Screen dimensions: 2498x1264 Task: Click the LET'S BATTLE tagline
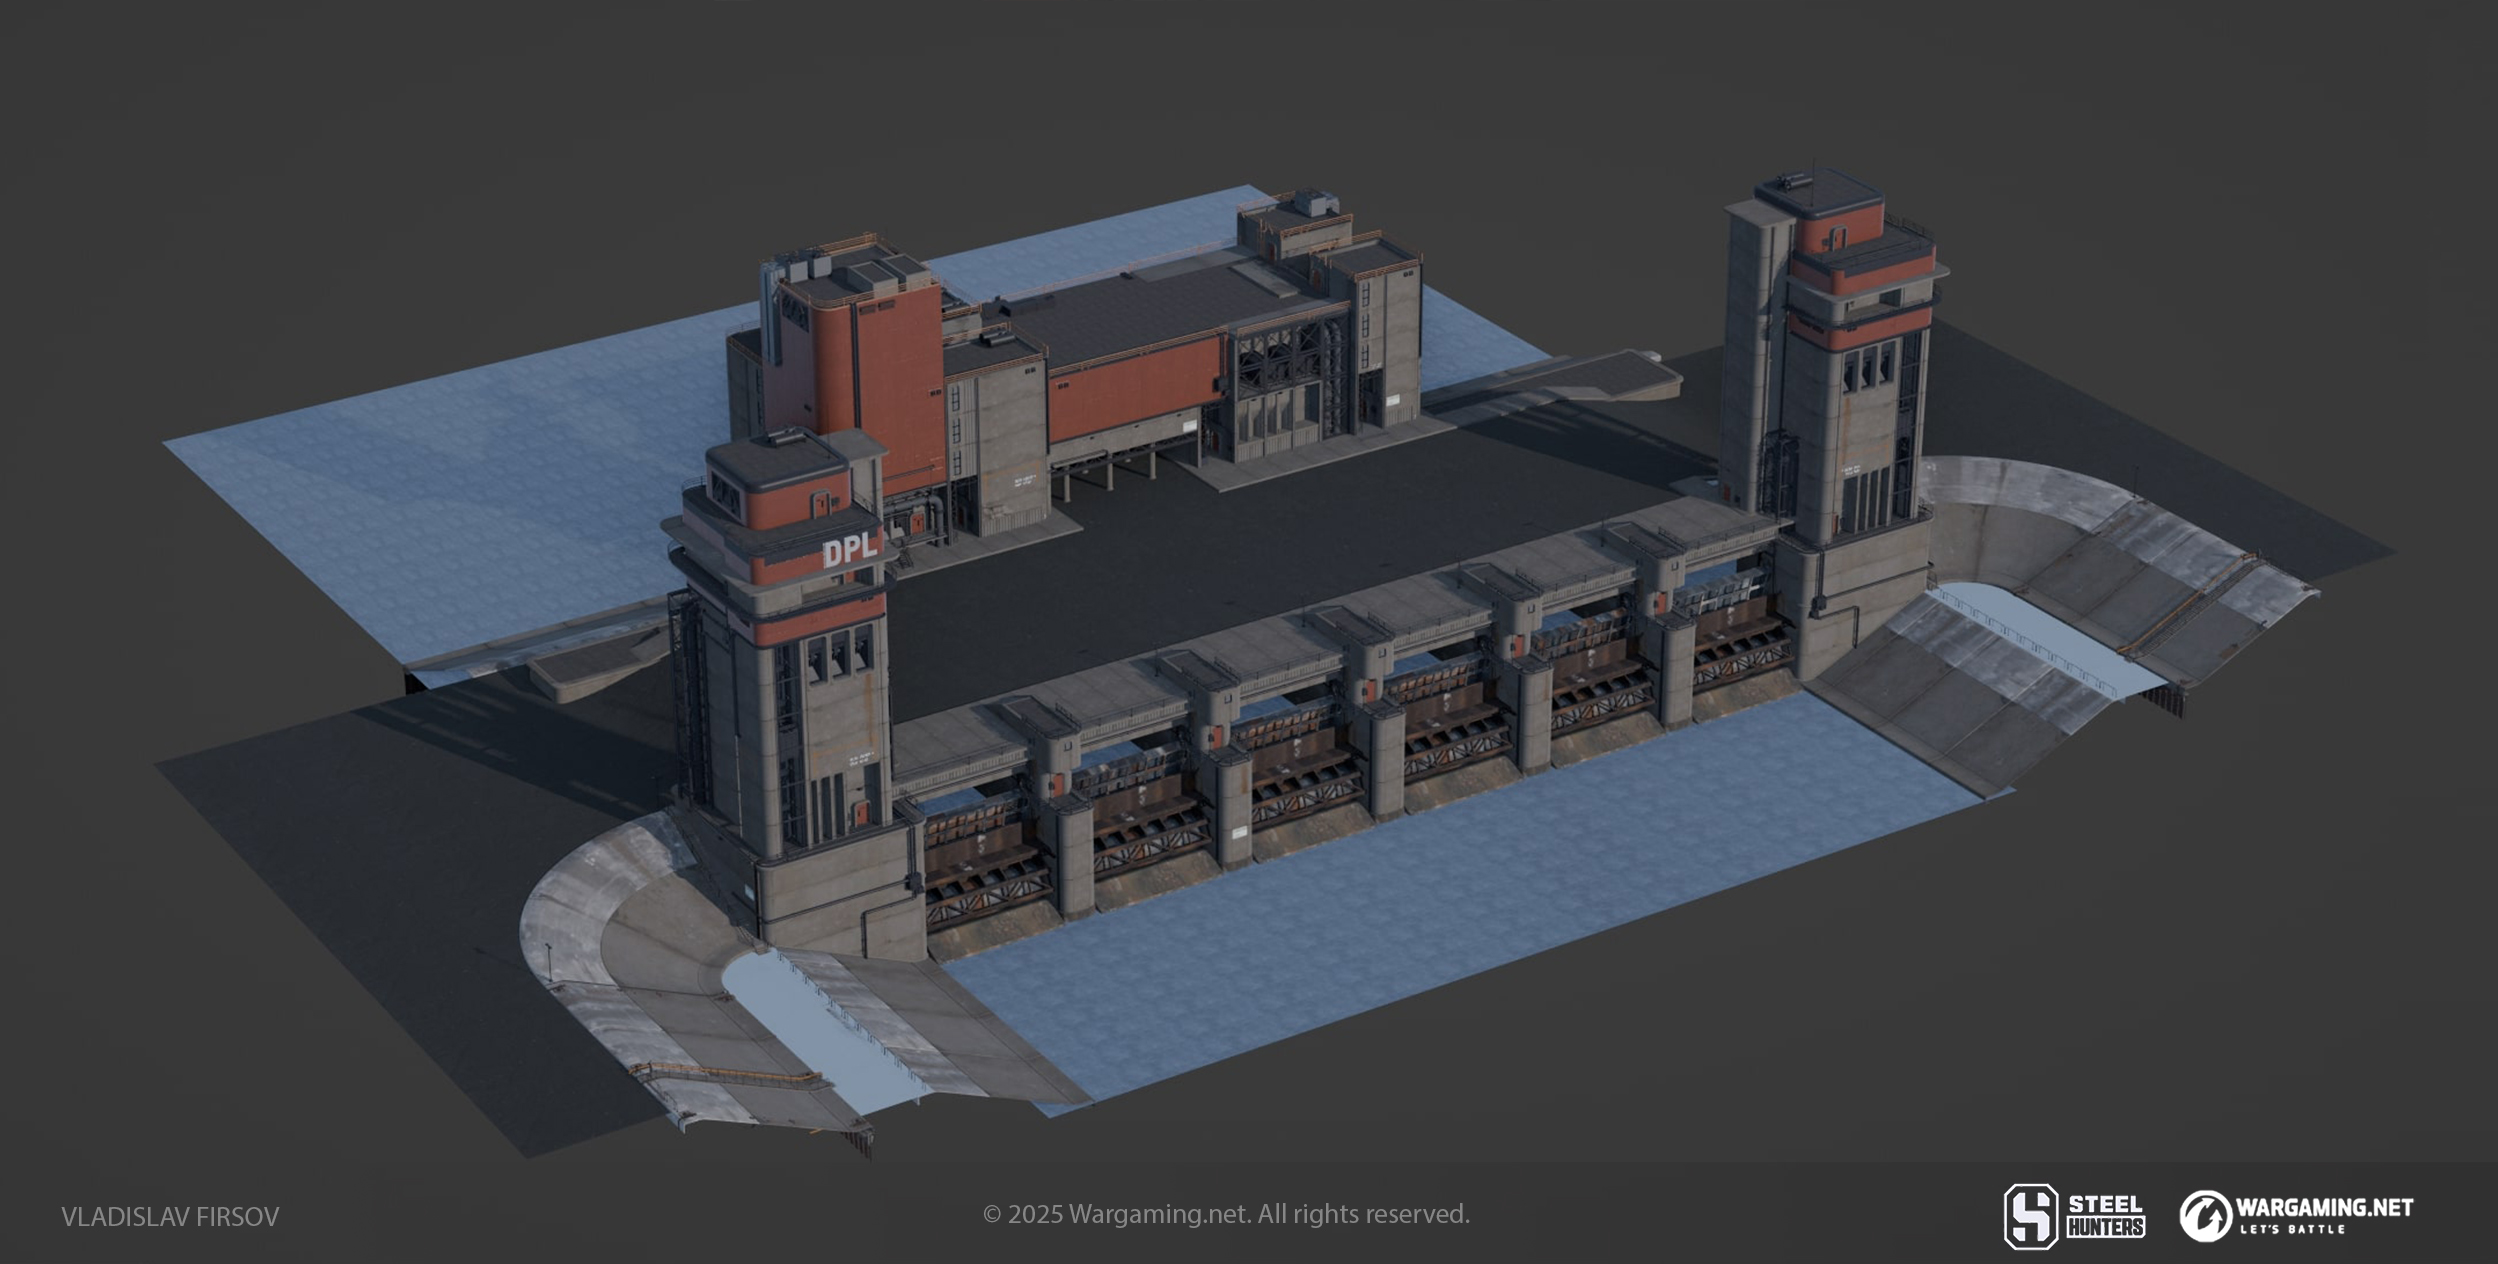tap(2292, 1229)
